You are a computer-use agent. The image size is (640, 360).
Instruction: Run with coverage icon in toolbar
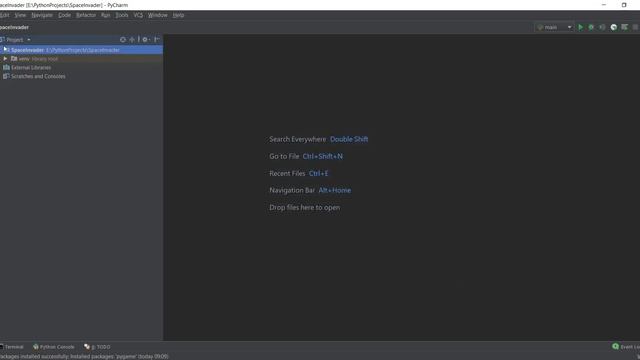[x=602, y=27]
